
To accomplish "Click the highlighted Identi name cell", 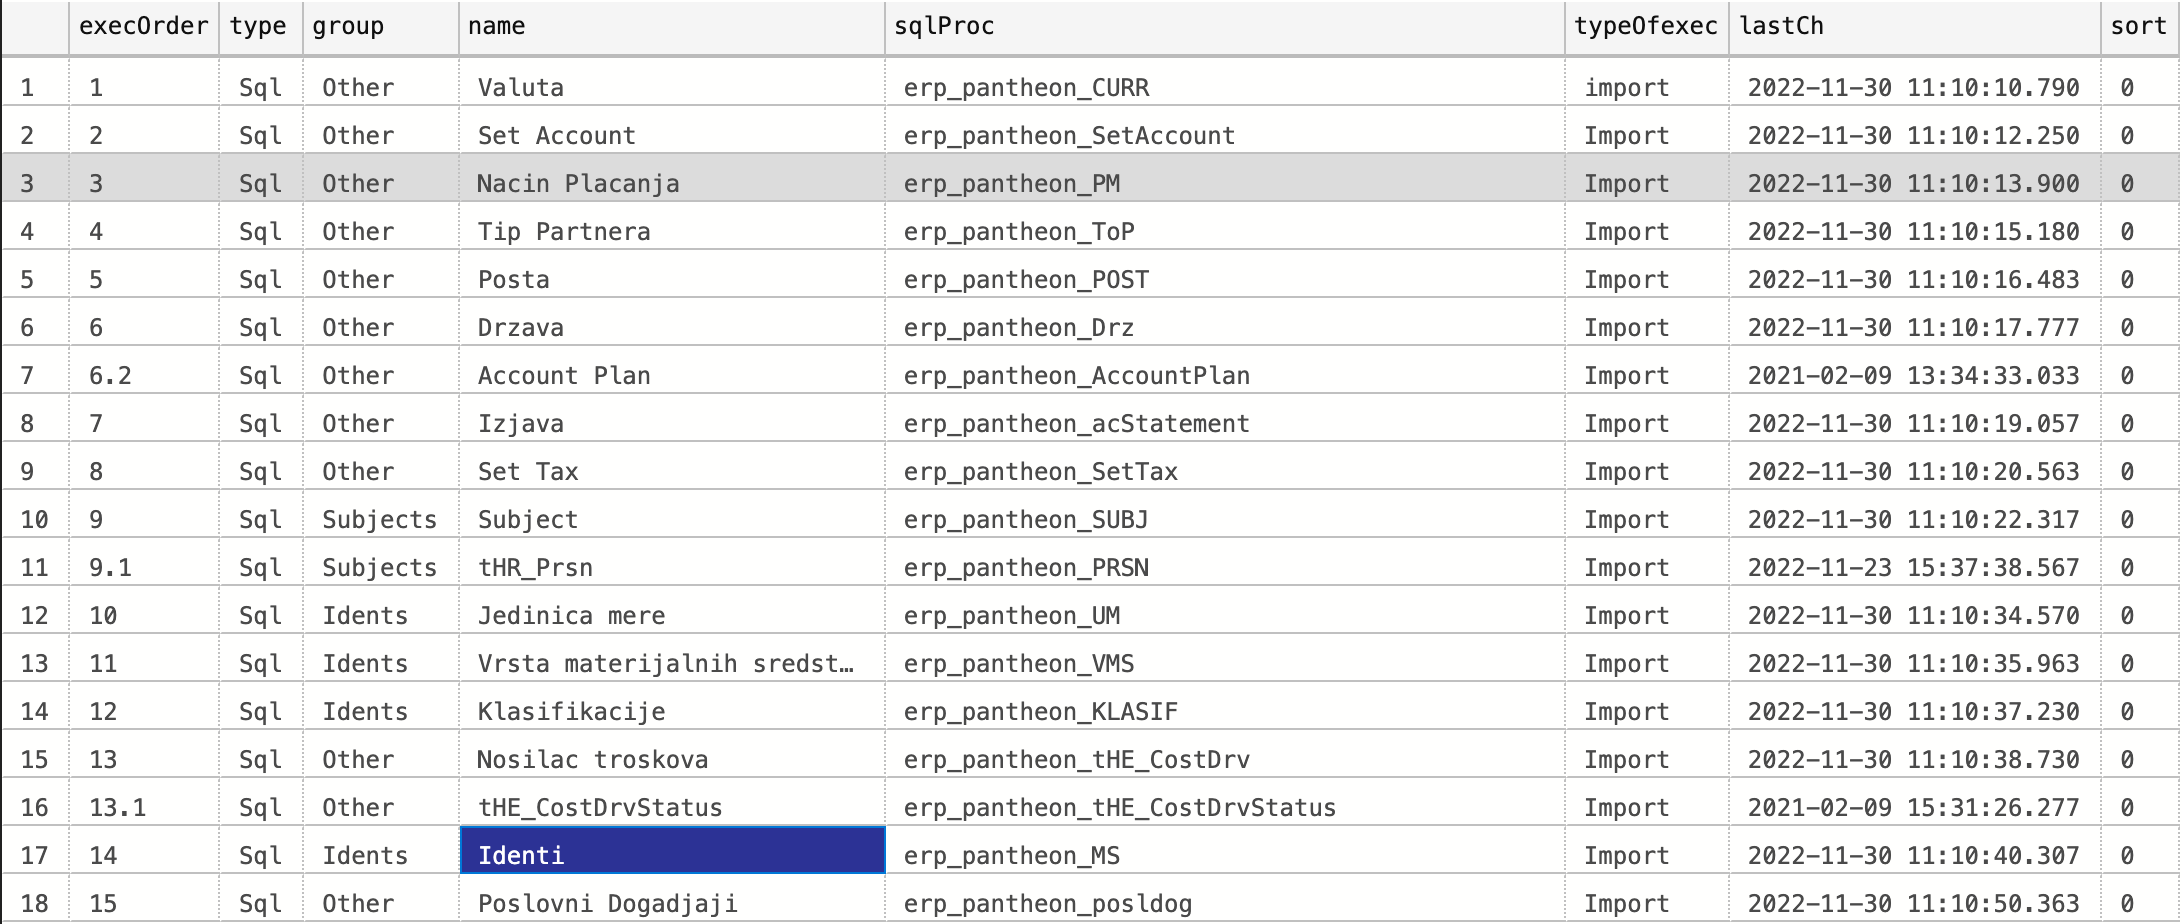I will [x=671, y=855].
